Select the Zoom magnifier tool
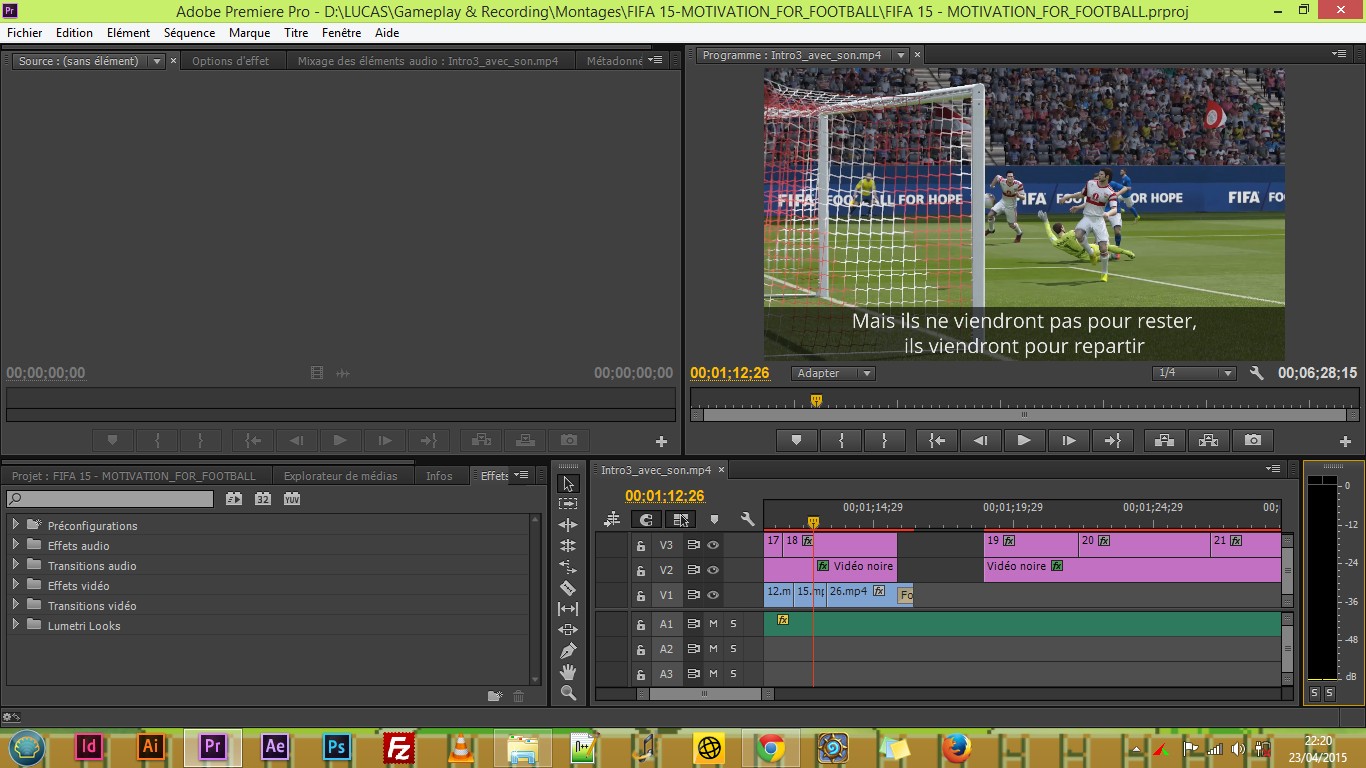The image size is (1366, 768). (568, 693)
